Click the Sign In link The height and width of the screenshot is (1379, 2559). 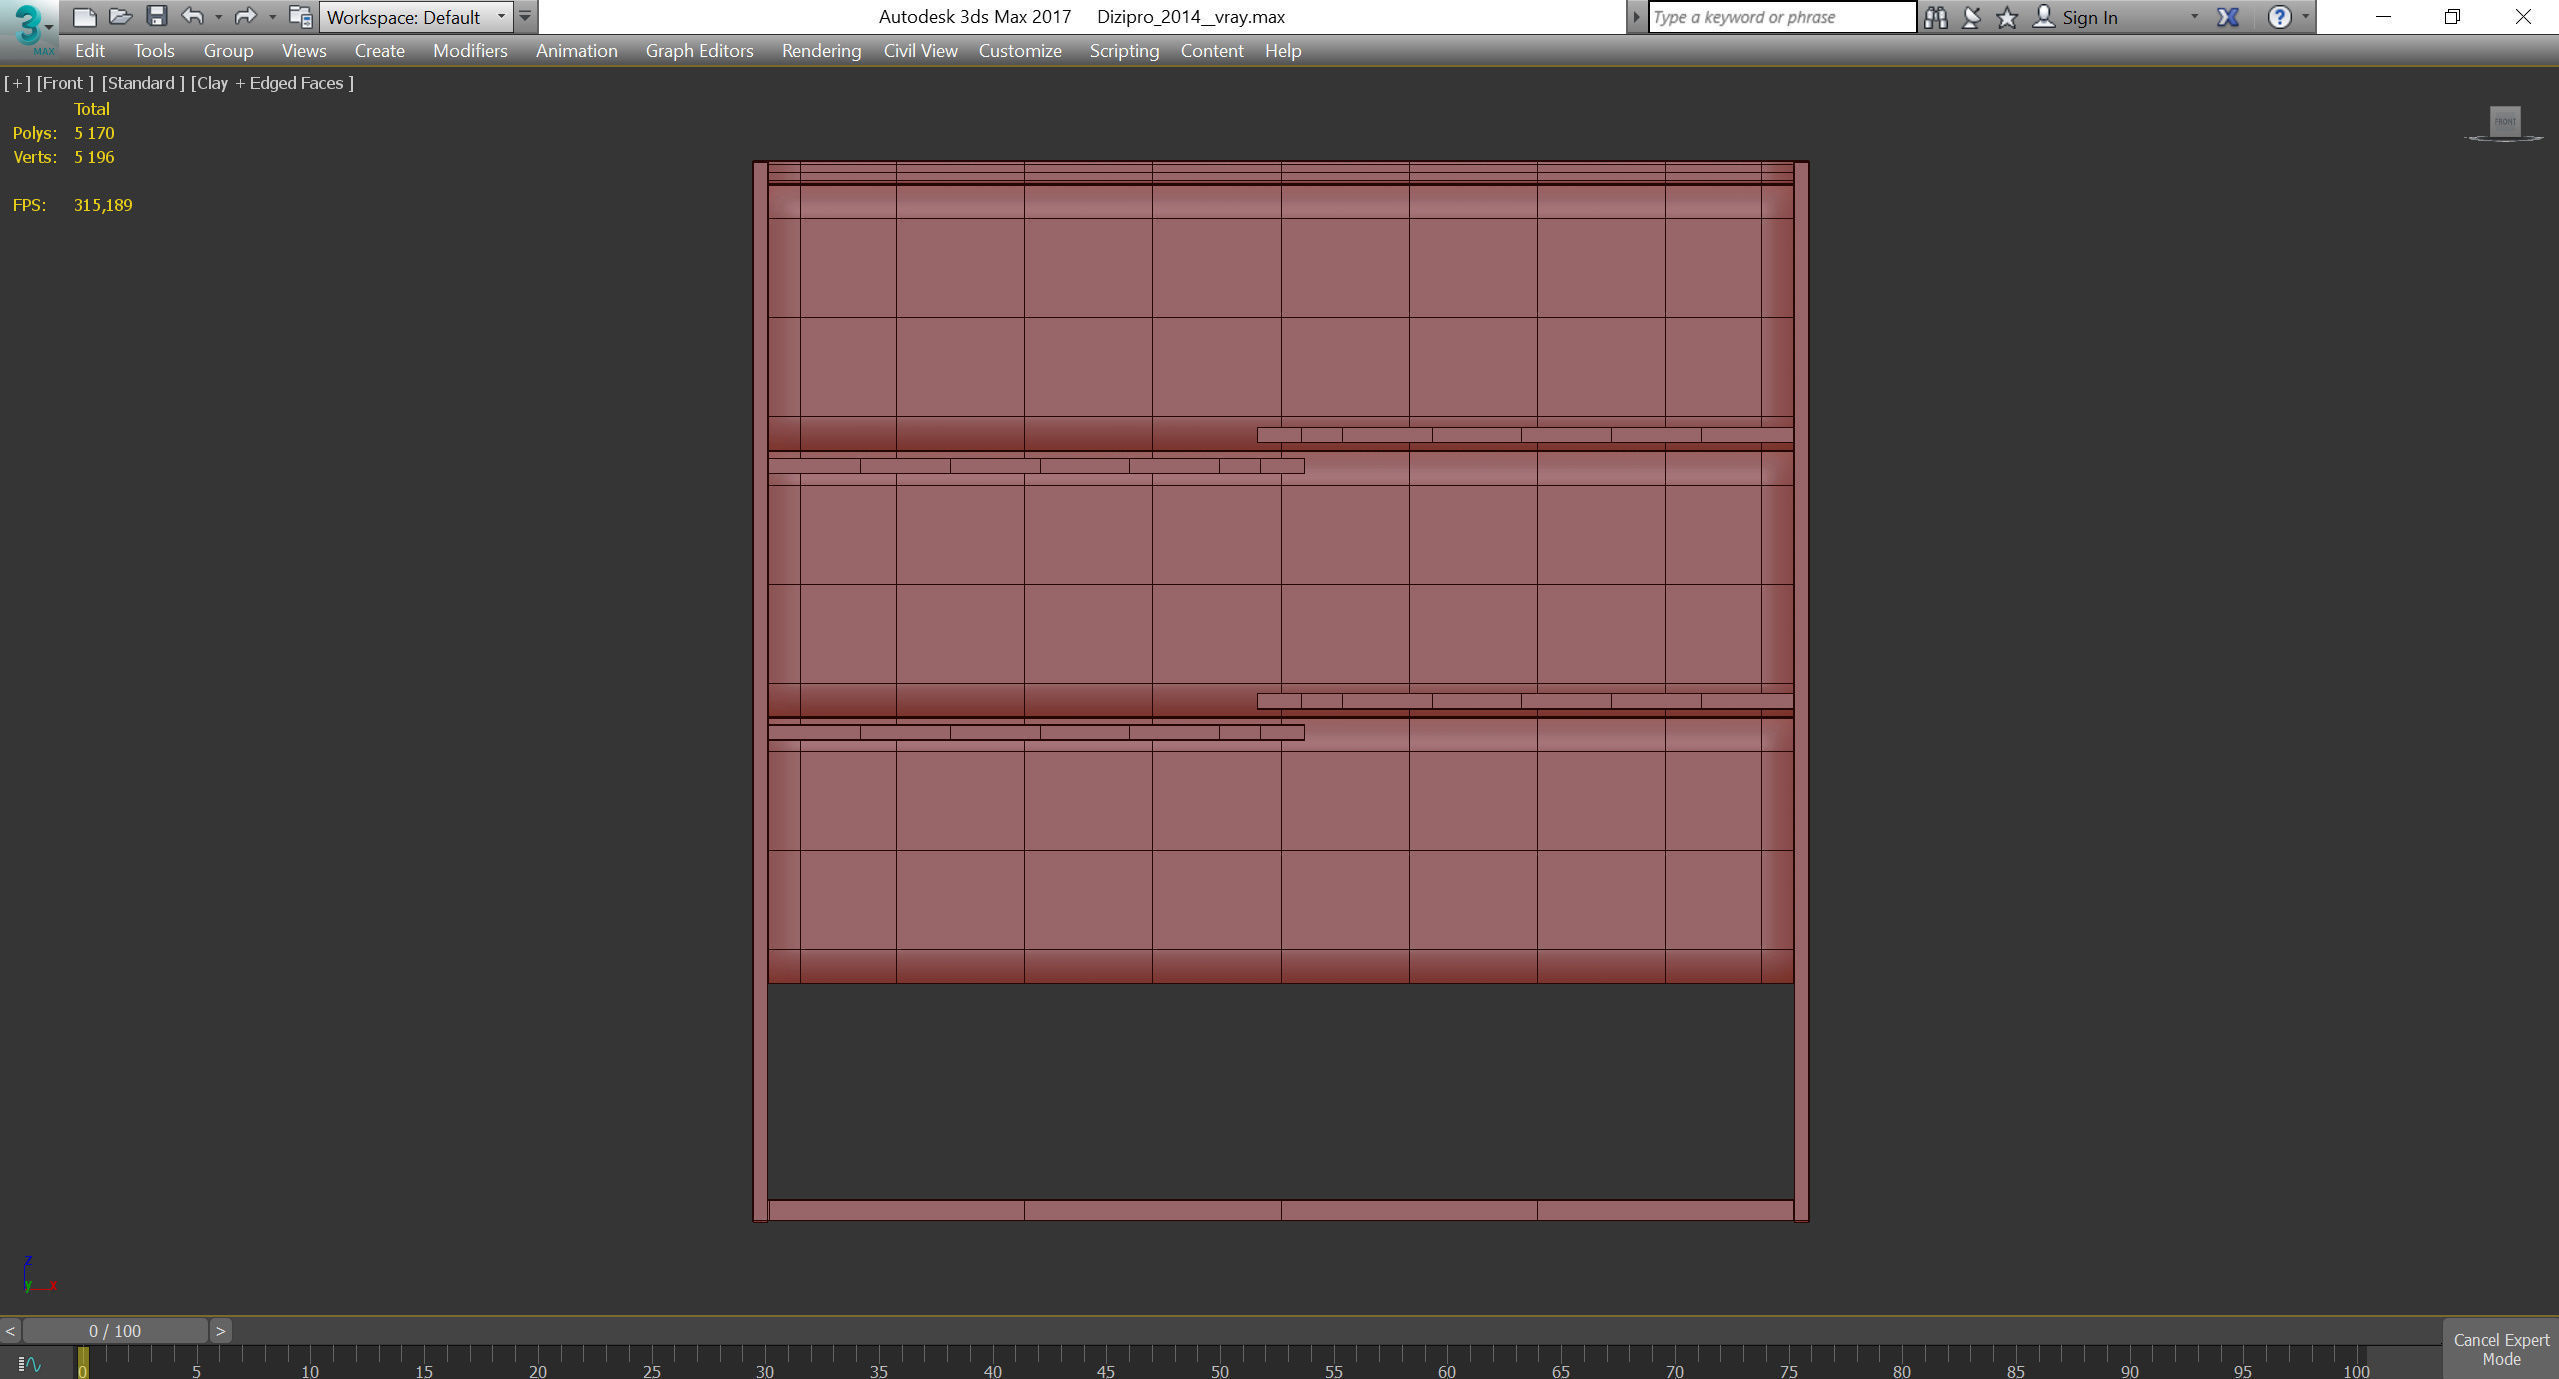[2089, 17]
